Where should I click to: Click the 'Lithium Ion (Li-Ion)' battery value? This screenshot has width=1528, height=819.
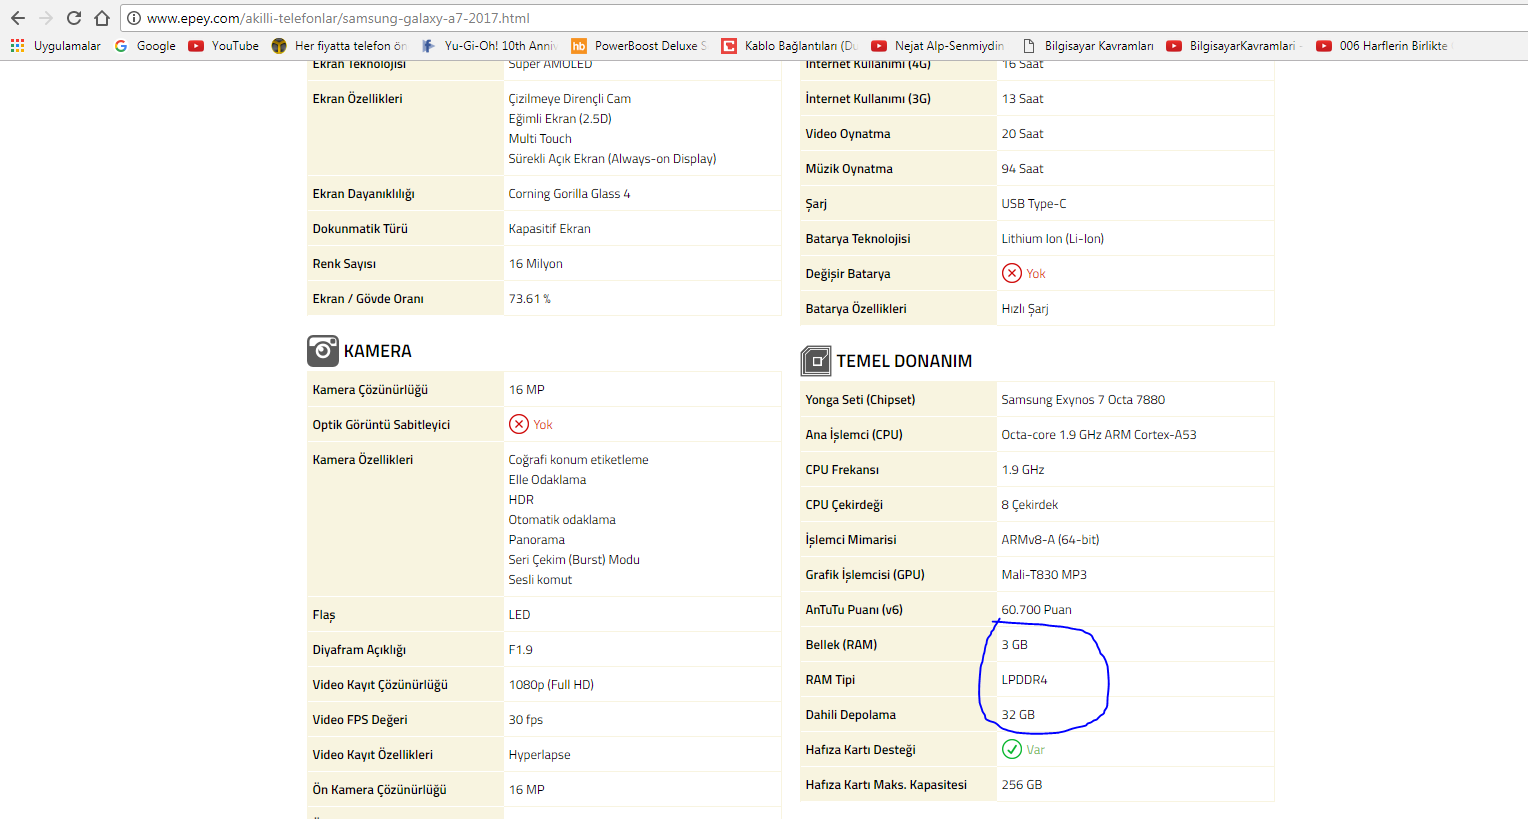(x=1053, y=239)
